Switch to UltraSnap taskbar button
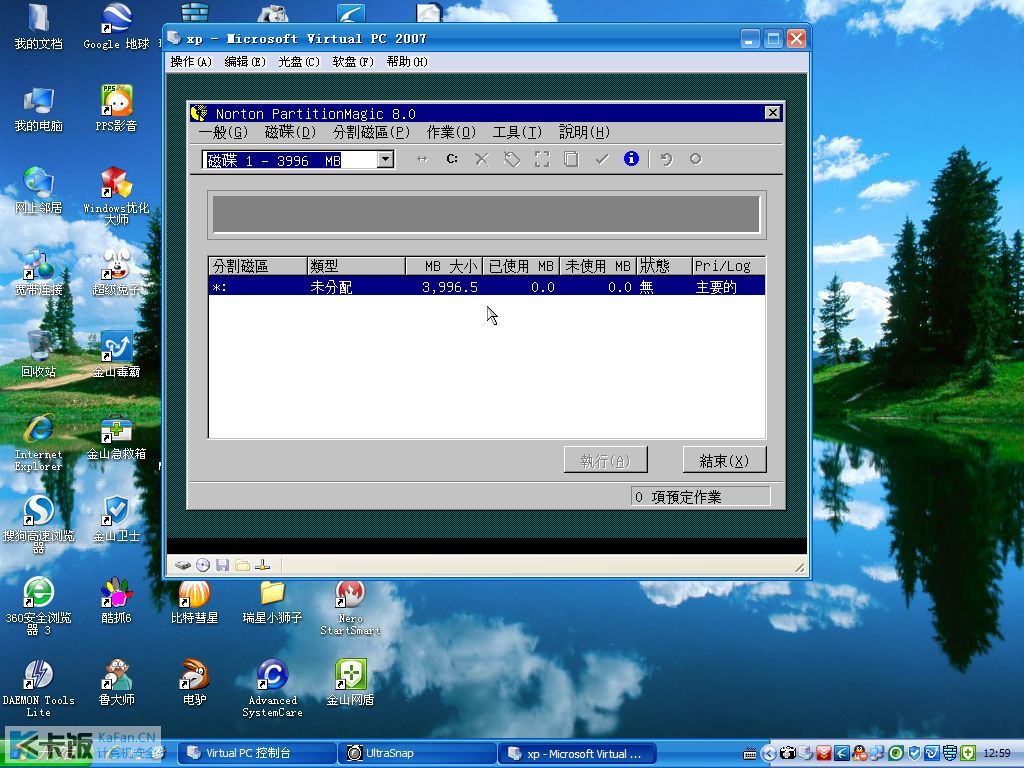This screenshot has width=1024, height=768. tap(417, 753)
